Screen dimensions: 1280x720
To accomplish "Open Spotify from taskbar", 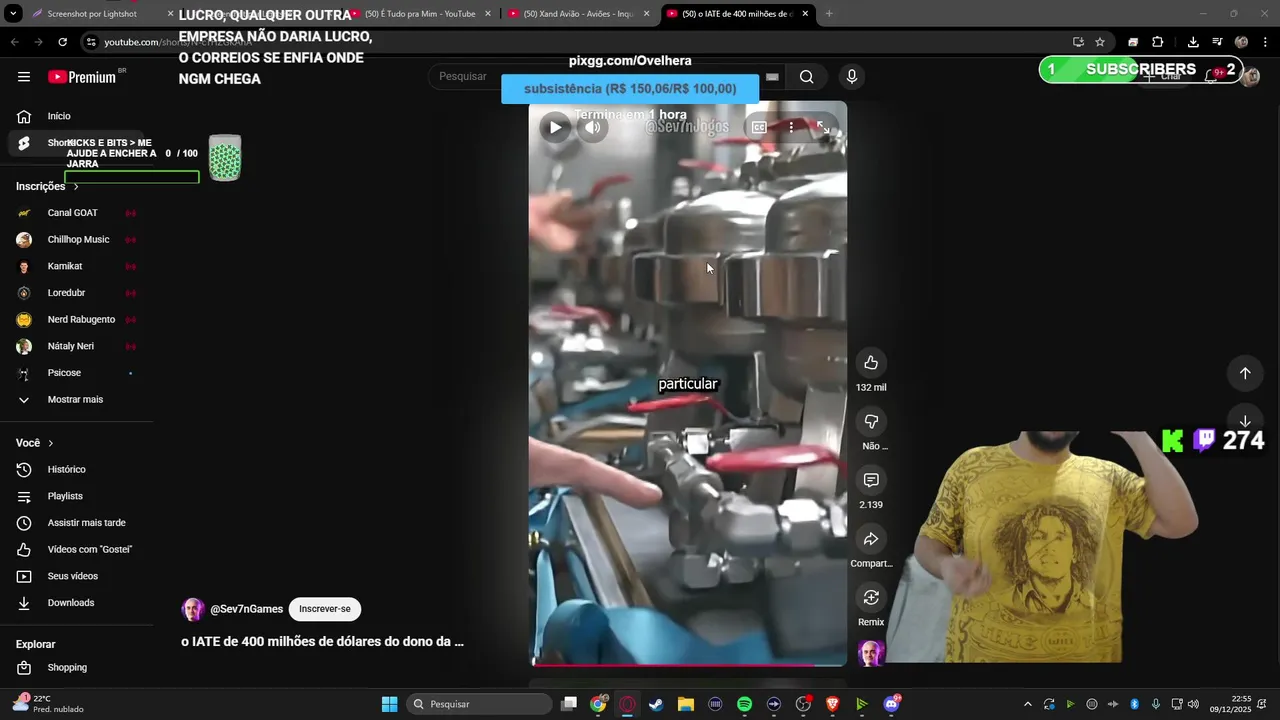I will (x=744, y=704).
